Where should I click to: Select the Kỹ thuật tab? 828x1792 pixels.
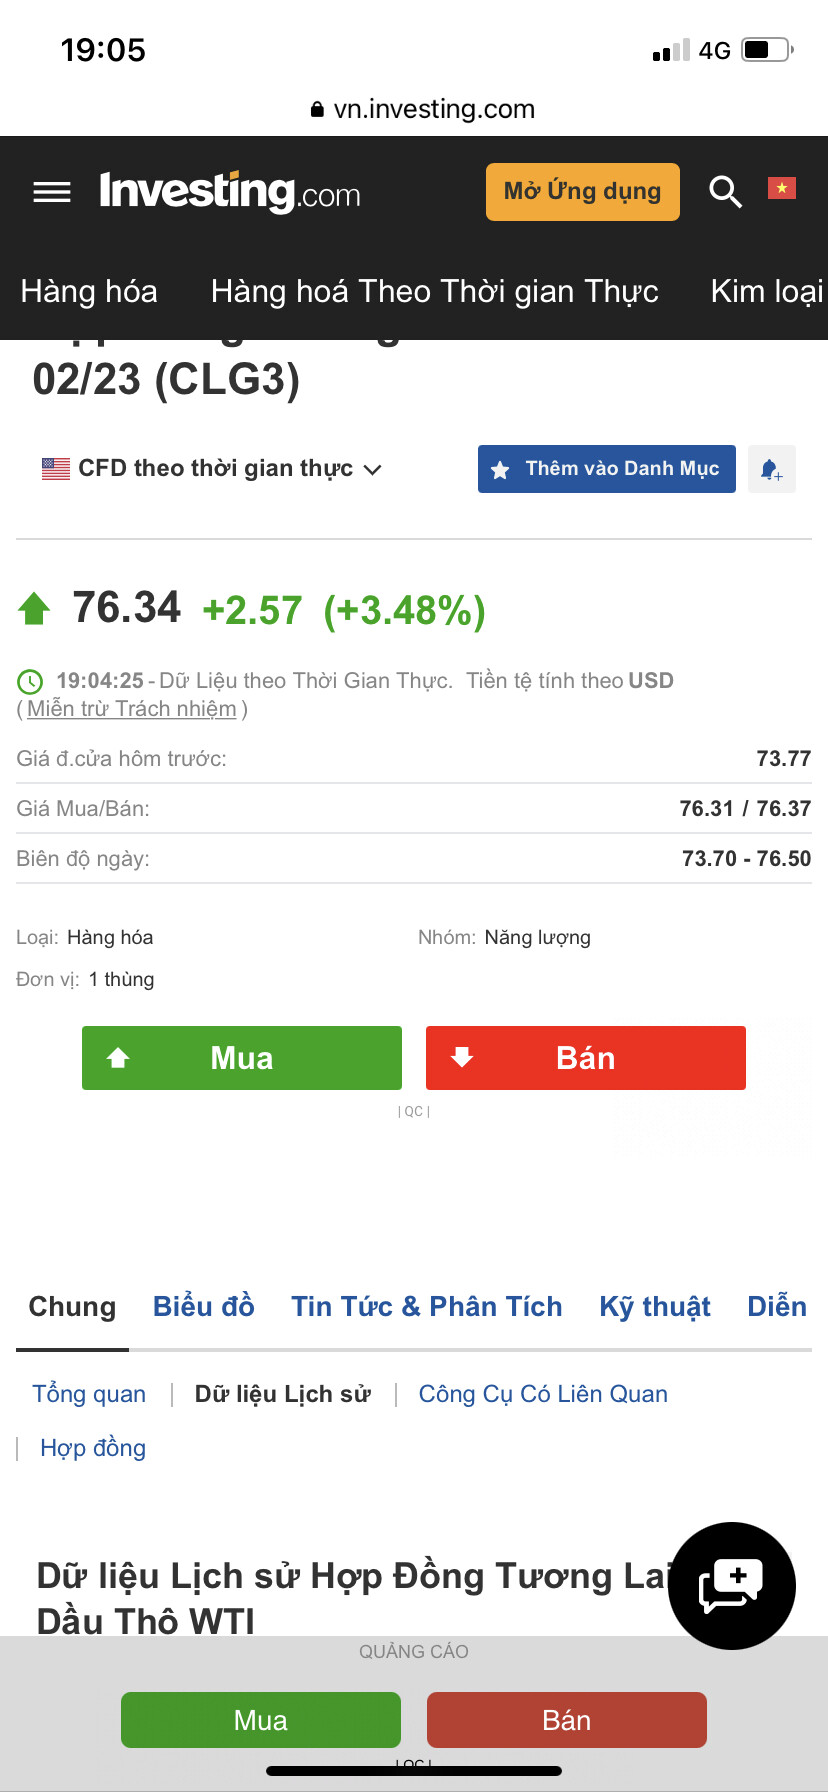coord(655,1306)
